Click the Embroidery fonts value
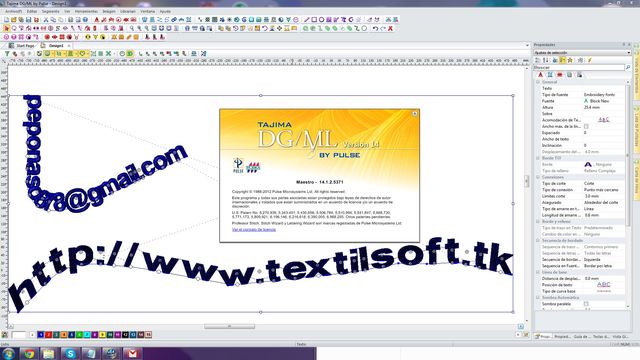This screenshot has height=360, width=640. pos(599,95)
